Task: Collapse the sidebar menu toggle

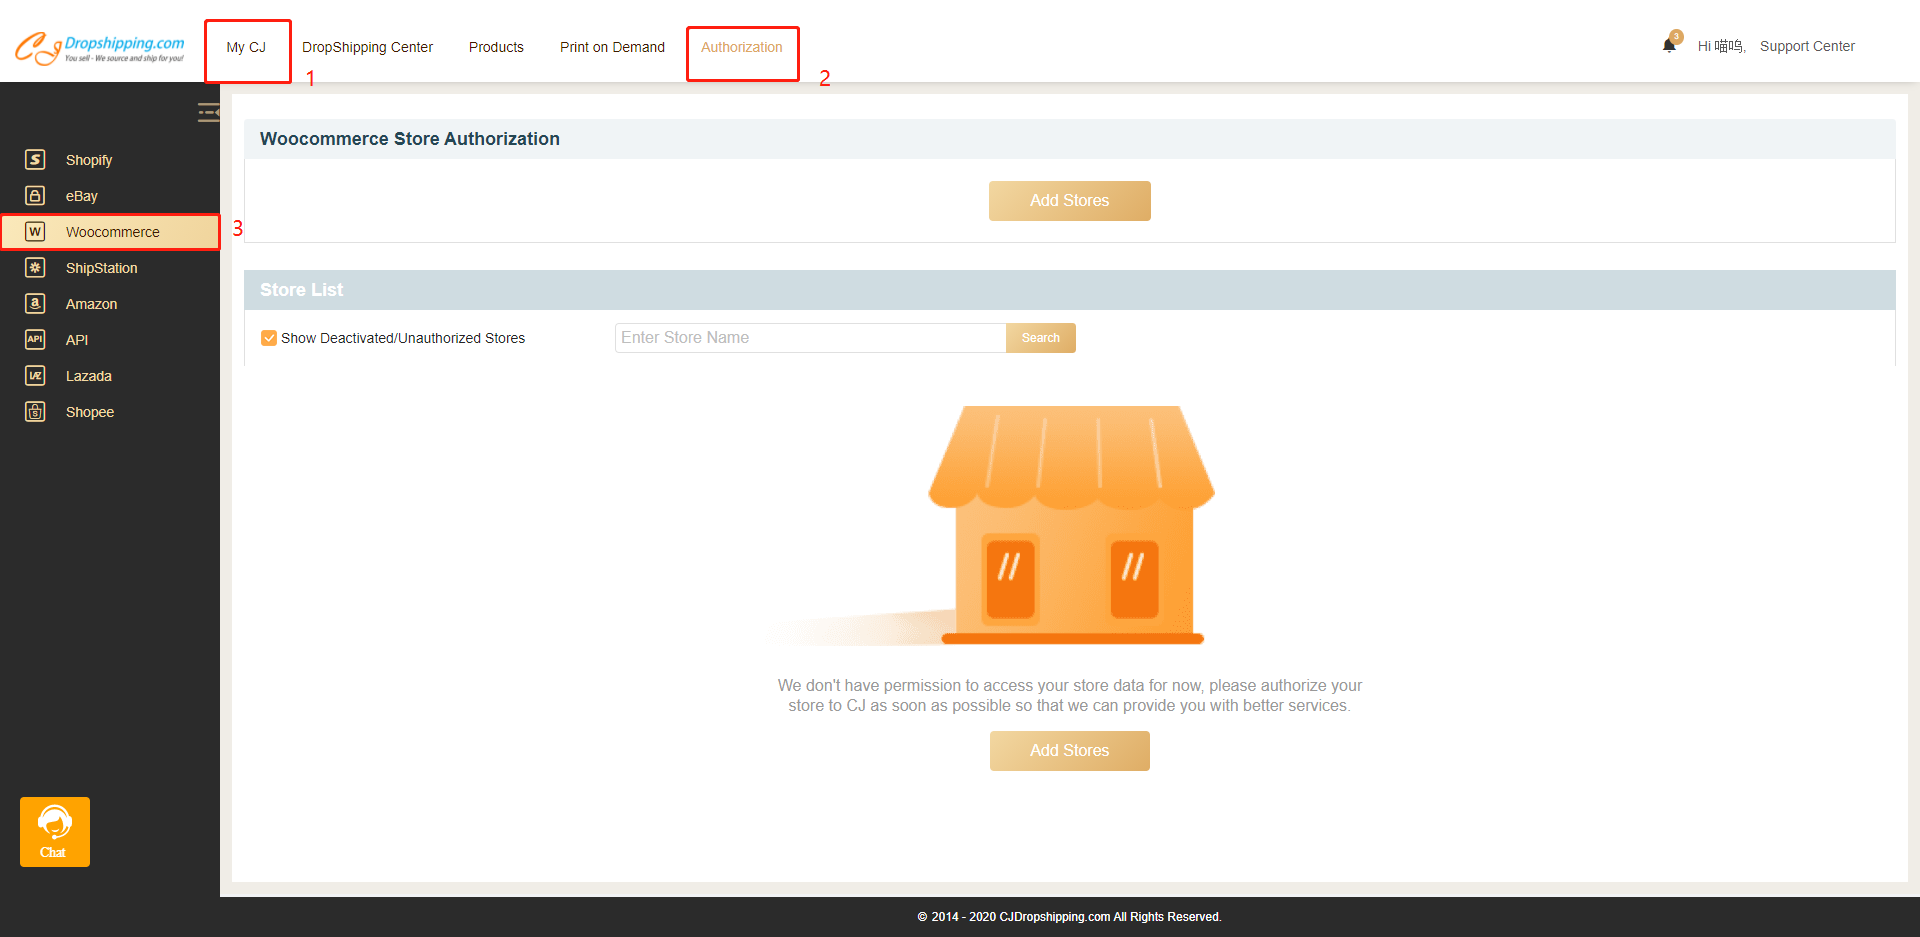Action: click(208, 113)
